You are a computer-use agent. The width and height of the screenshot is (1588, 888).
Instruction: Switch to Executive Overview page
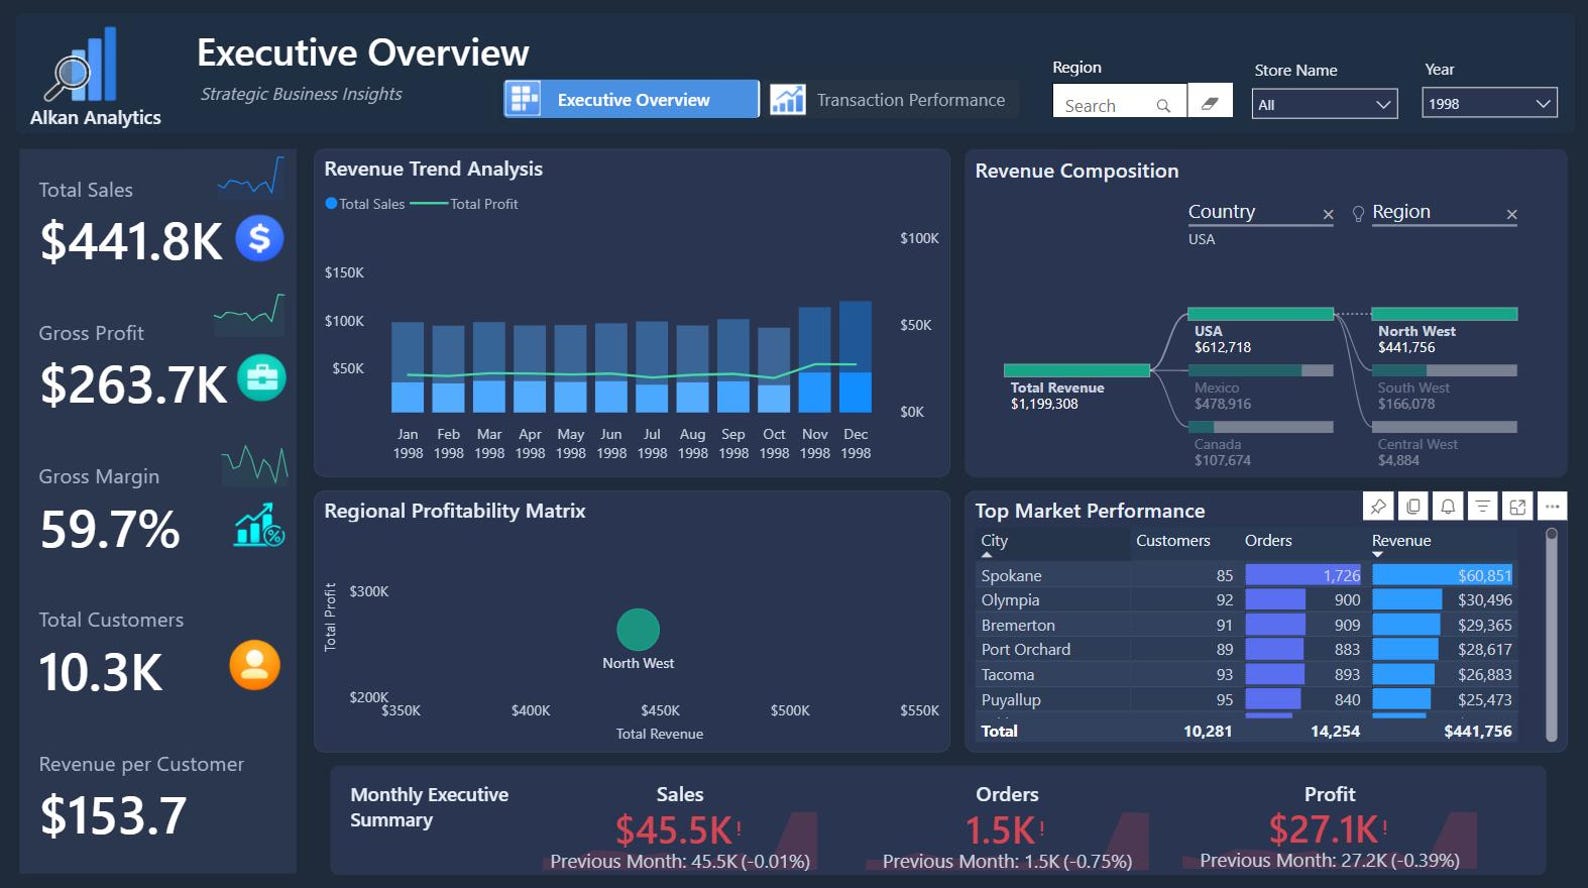[x=631, y=99]
